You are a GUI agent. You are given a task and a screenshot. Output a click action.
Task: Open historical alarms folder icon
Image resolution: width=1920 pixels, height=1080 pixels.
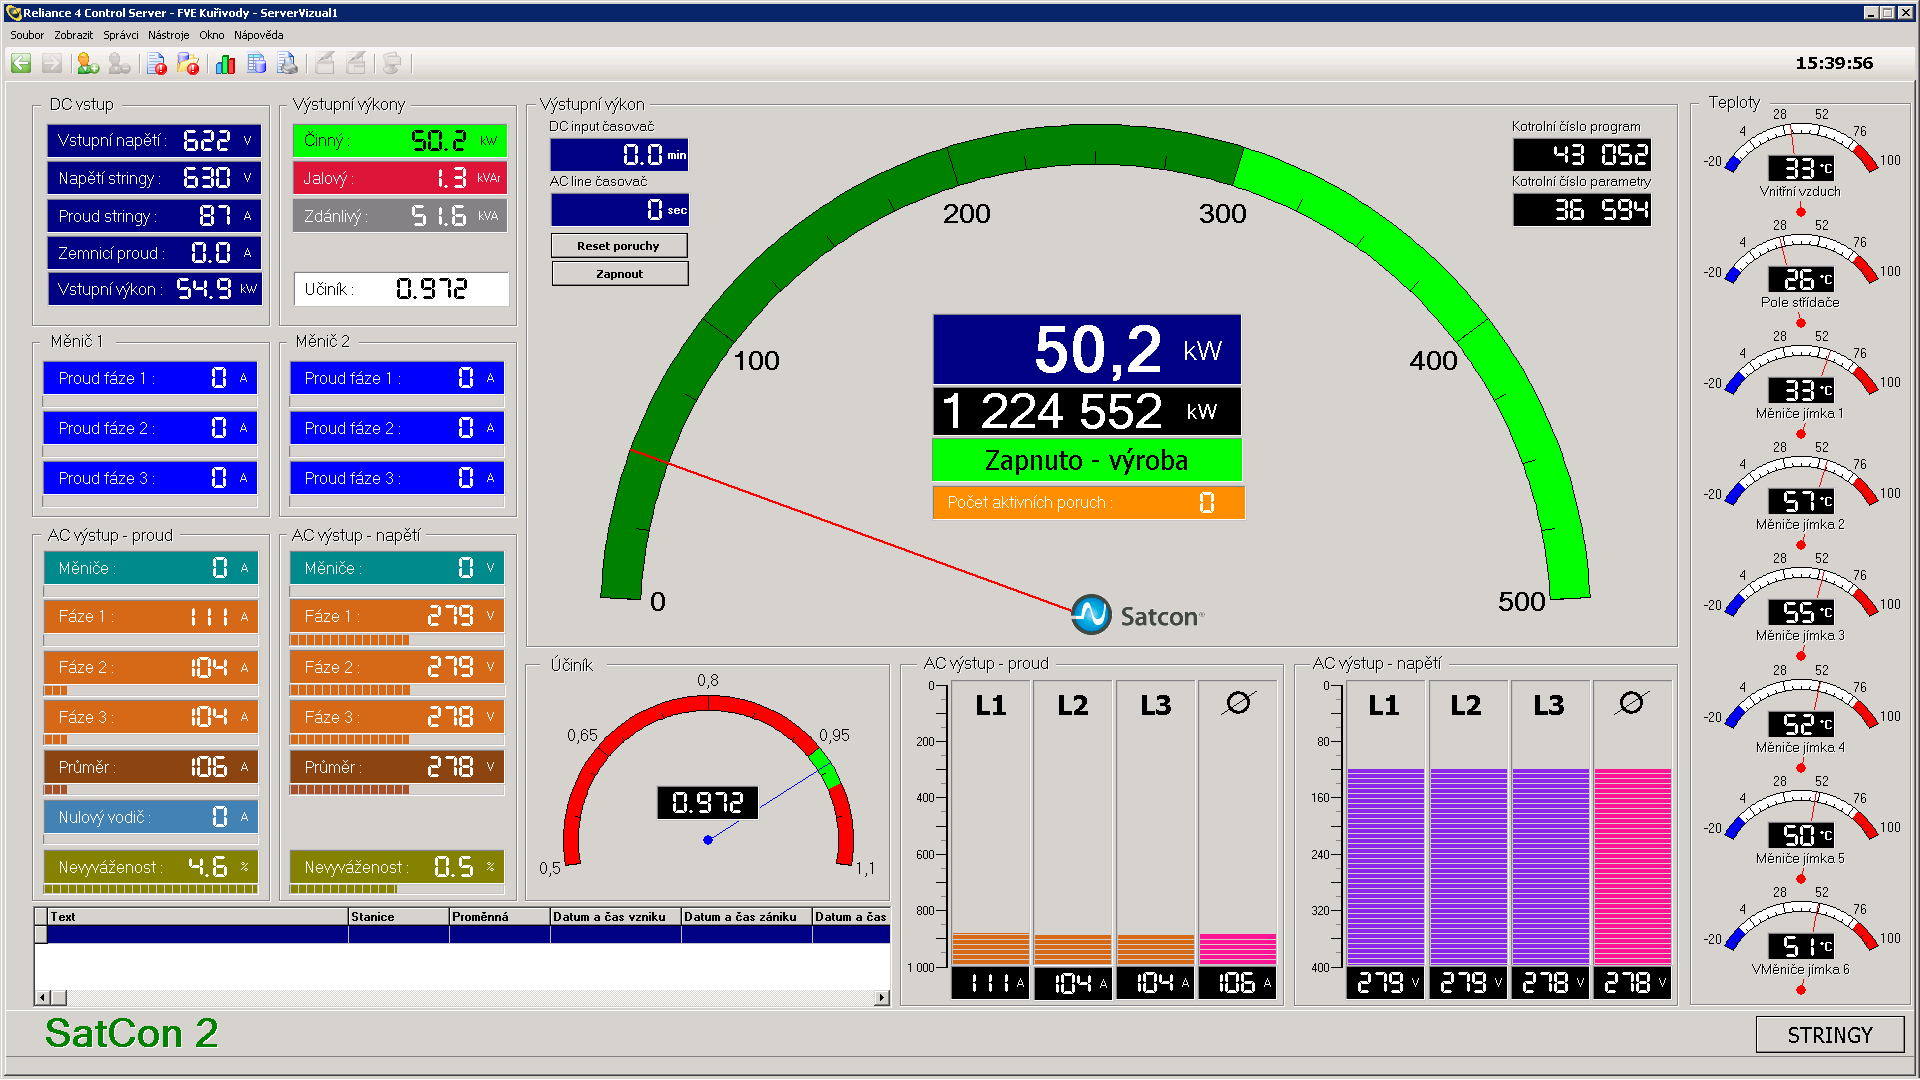tap(187, 64)
